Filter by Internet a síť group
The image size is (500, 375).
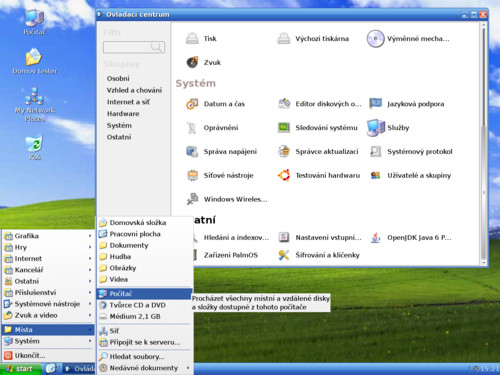tap(128, 102)
